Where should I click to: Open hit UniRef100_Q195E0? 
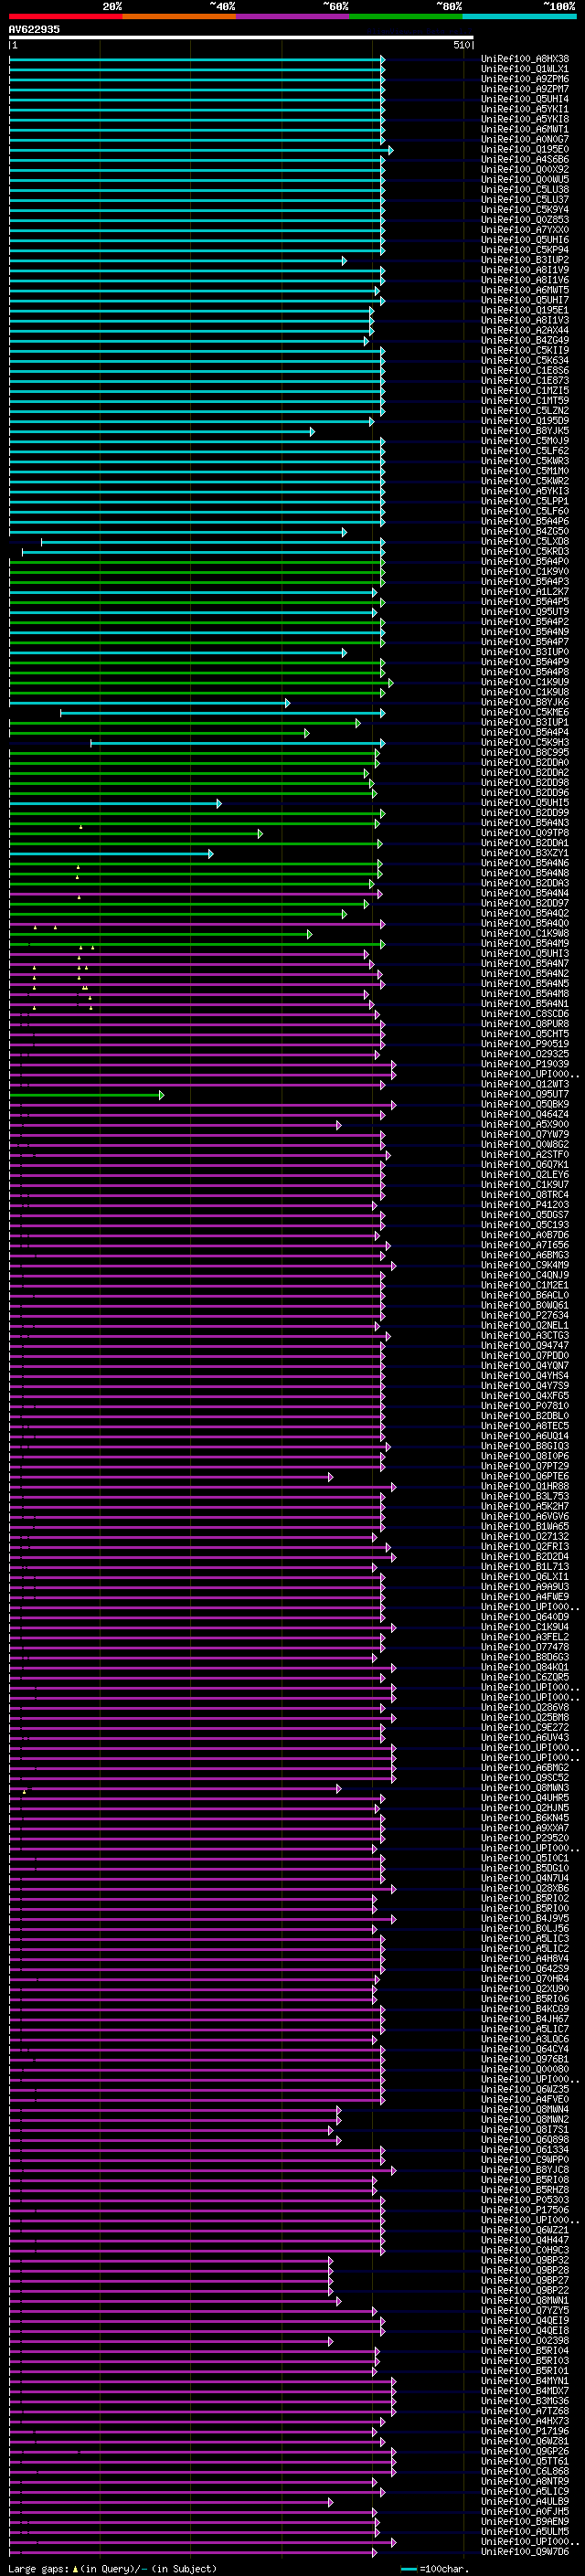click(x=525, y=150)
